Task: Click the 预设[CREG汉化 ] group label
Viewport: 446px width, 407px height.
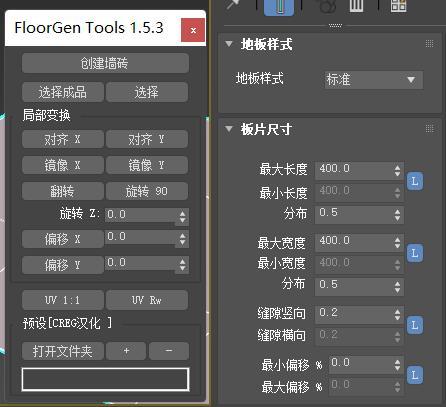Action: (x=67, y=323)
